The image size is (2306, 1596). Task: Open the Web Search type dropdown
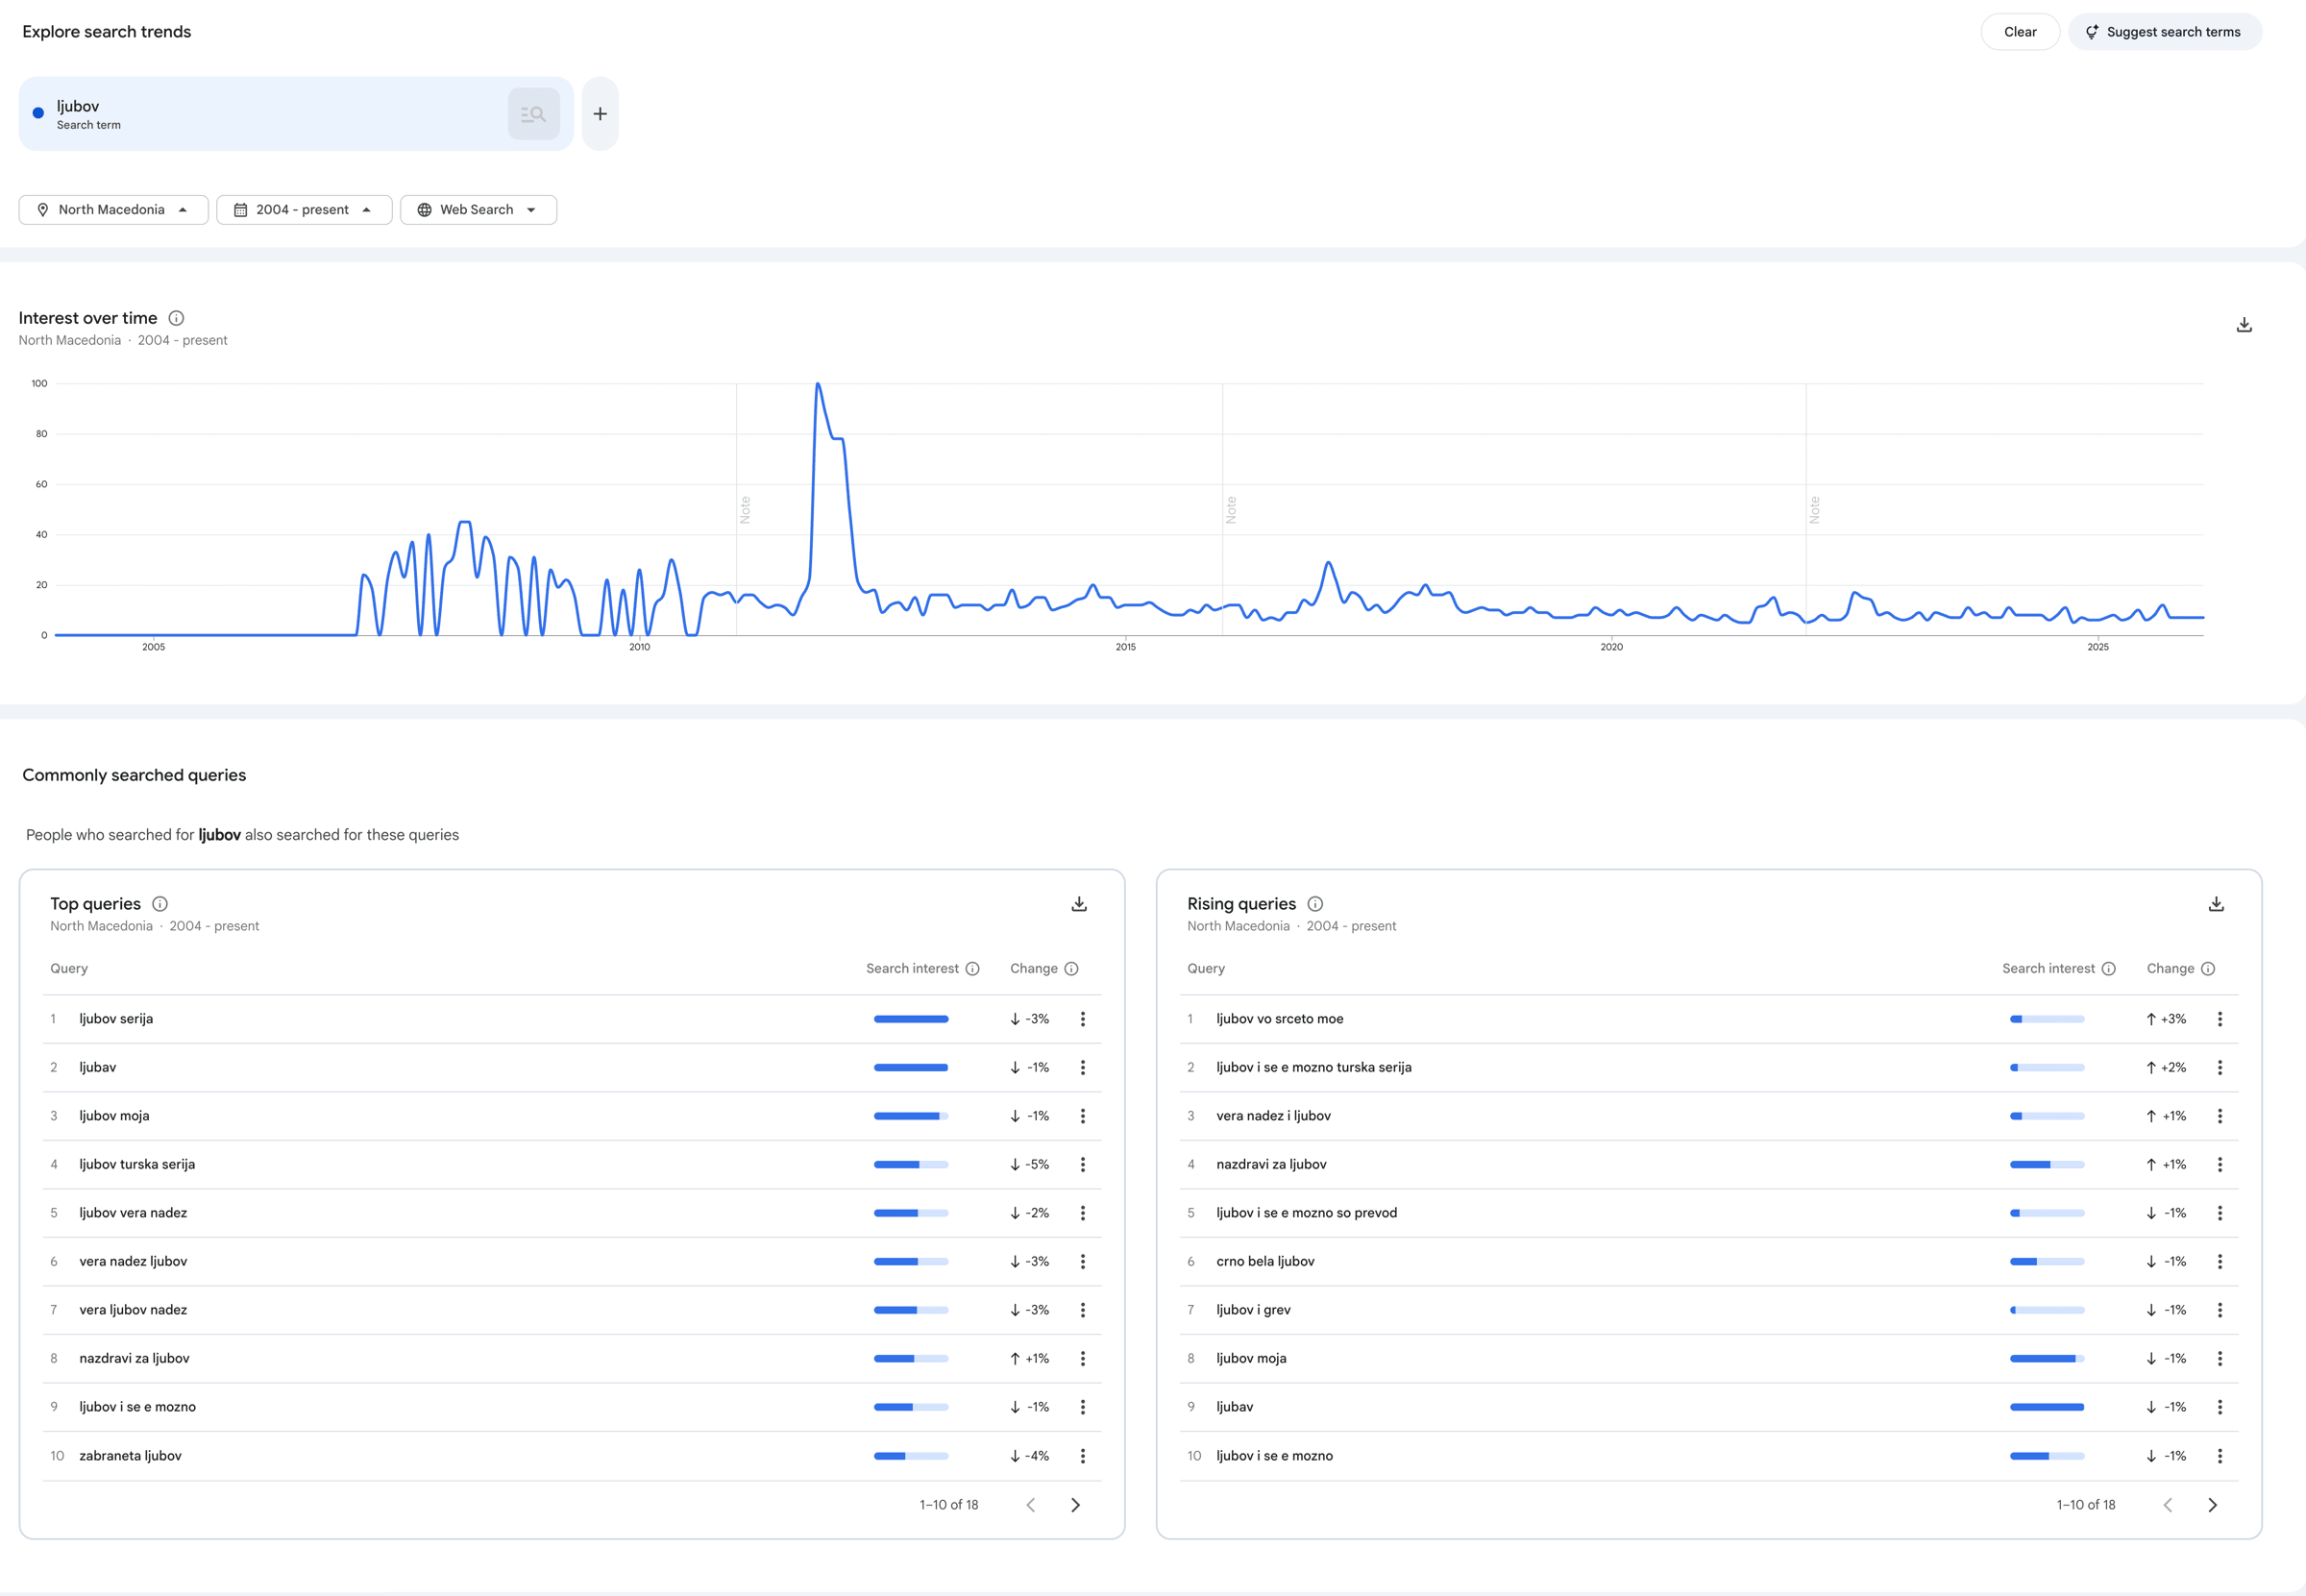point(477,210)
